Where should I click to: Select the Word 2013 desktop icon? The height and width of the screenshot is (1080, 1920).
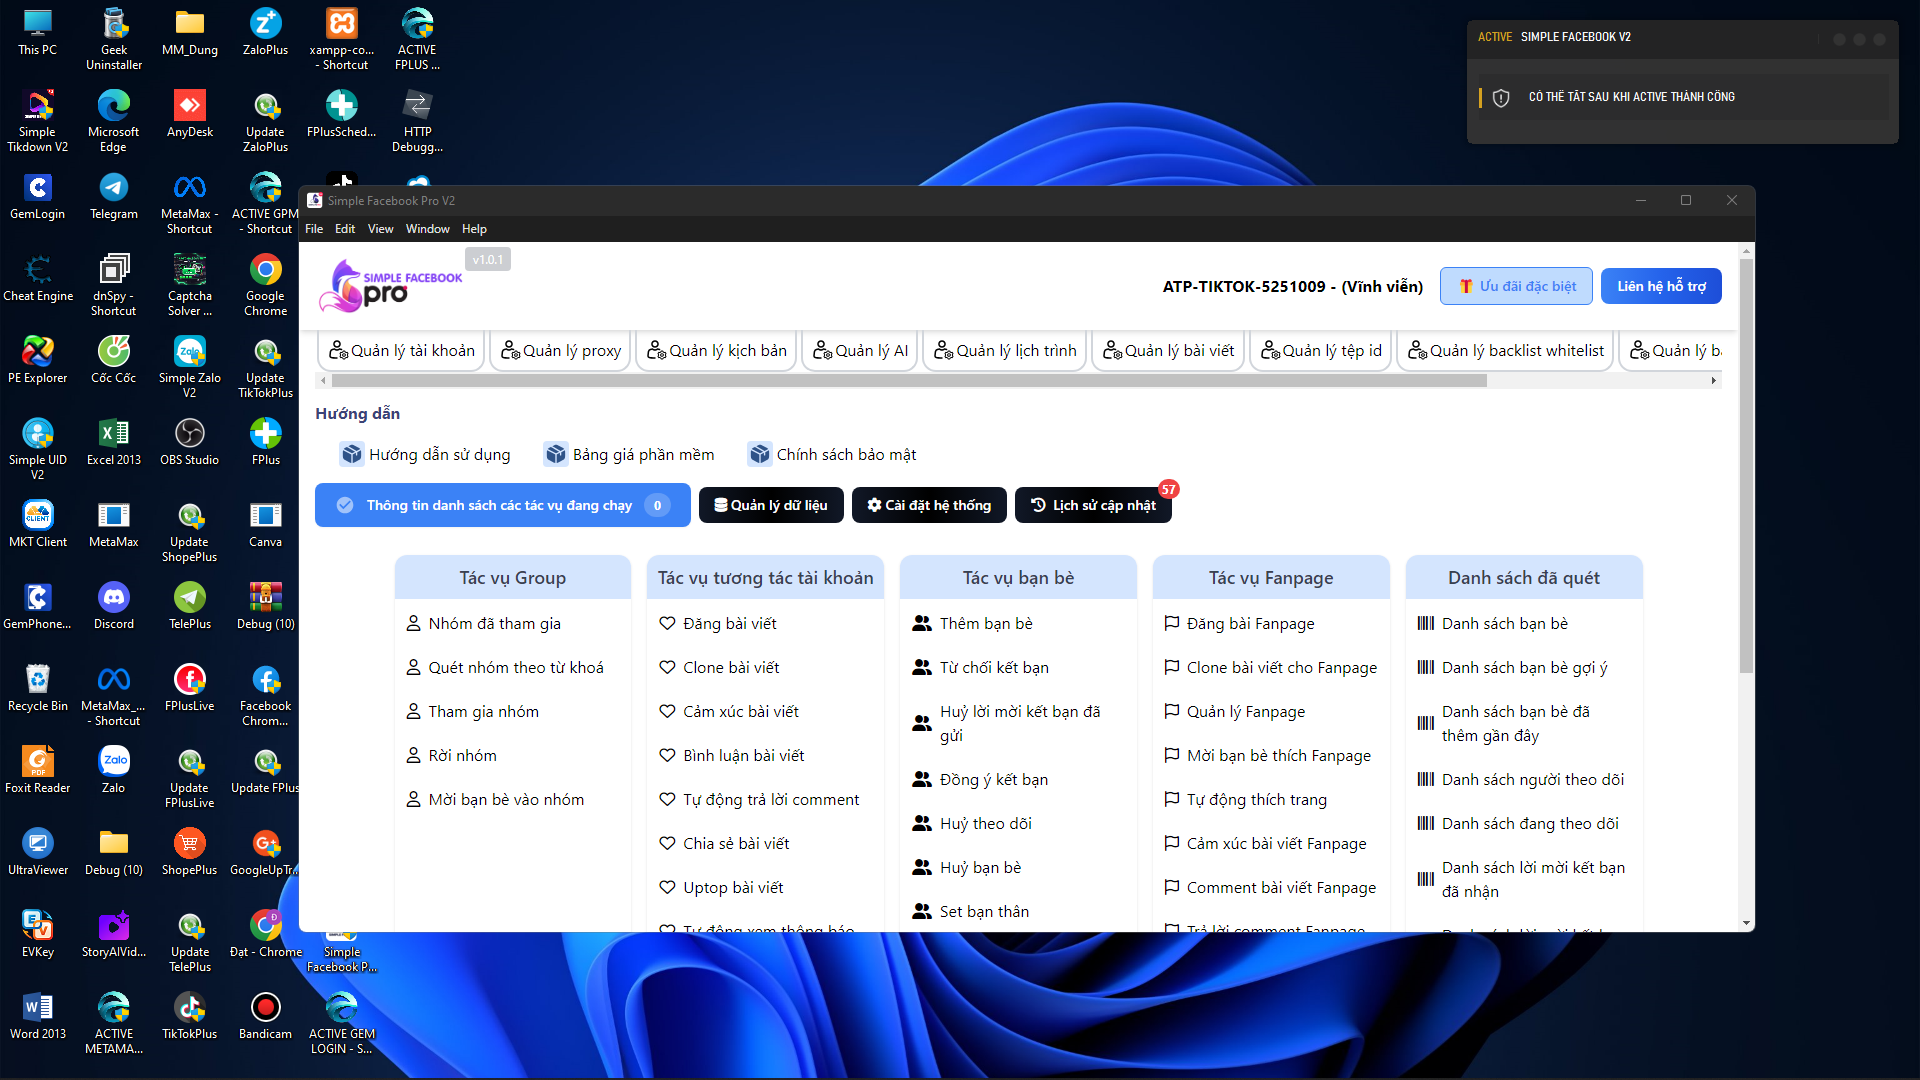click(38, 1016)
